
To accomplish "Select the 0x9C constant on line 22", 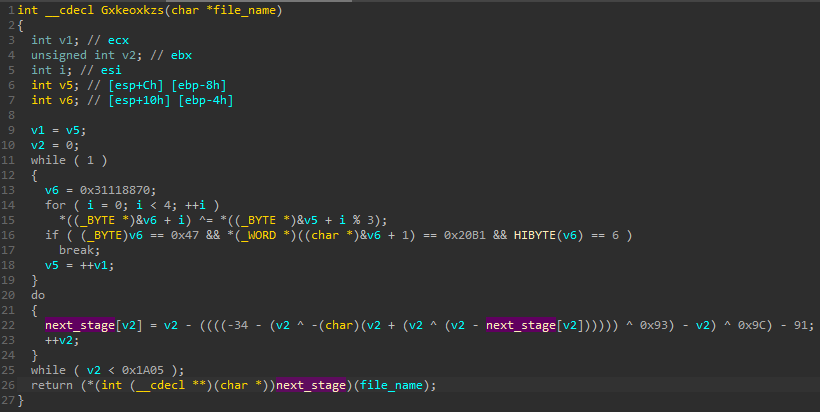I will coord(764,325).
